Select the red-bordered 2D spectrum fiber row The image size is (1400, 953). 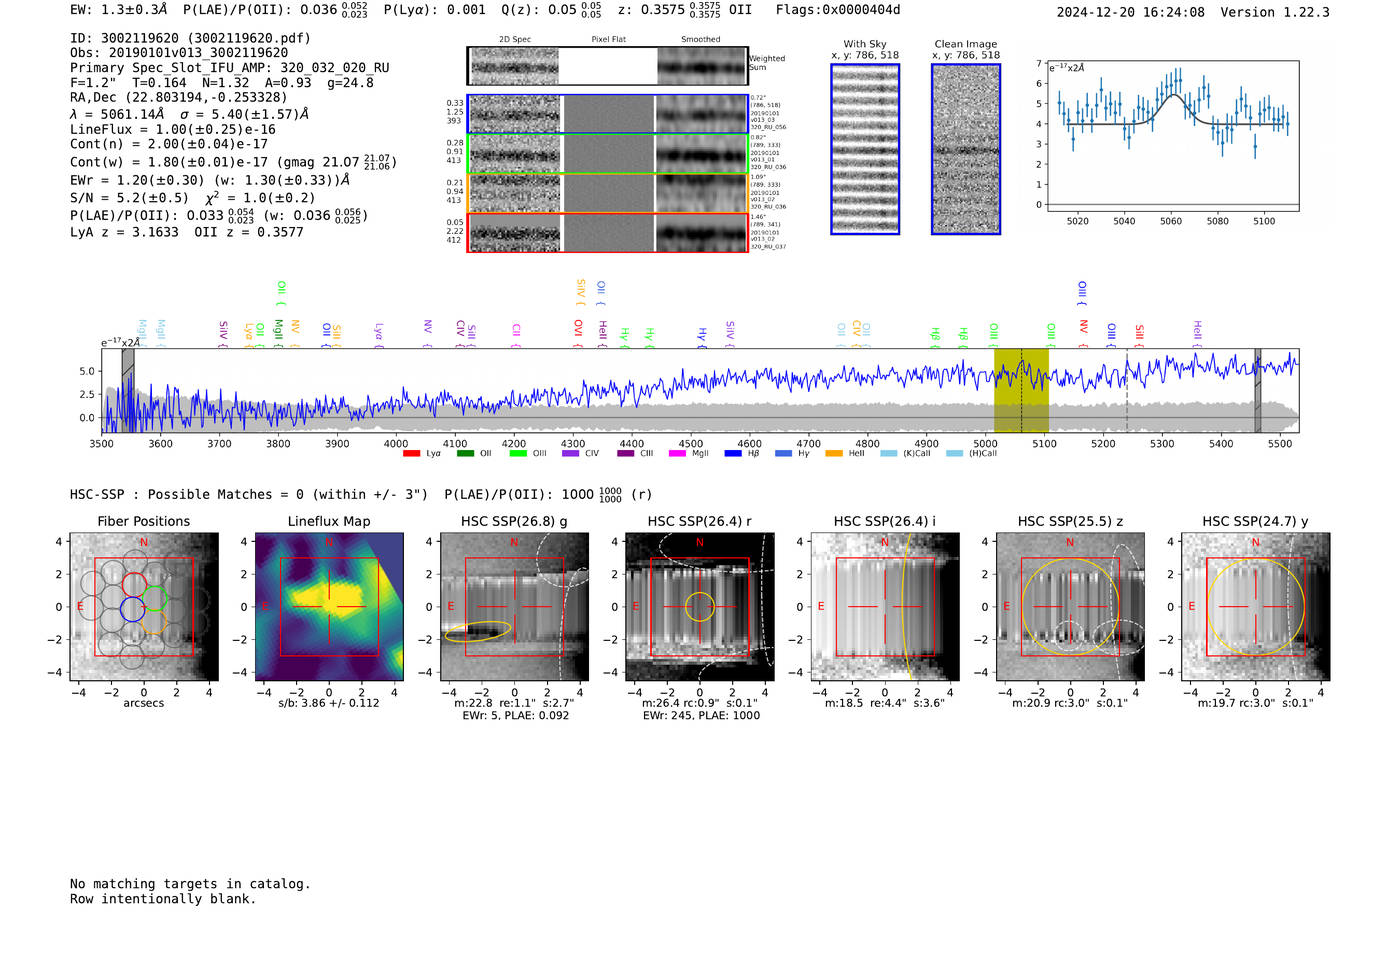pos(608,232)
